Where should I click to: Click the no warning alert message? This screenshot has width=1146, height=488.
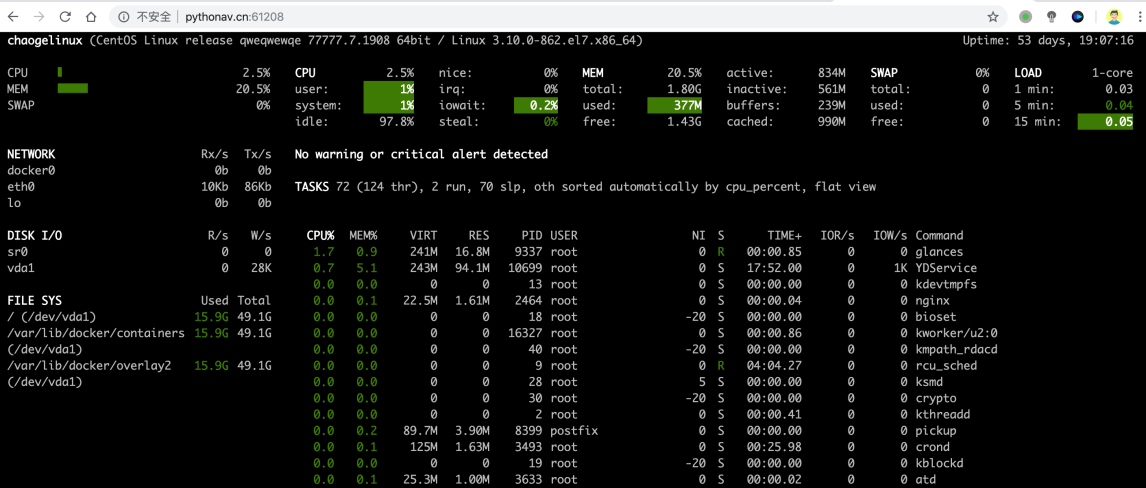pos(421,154)
